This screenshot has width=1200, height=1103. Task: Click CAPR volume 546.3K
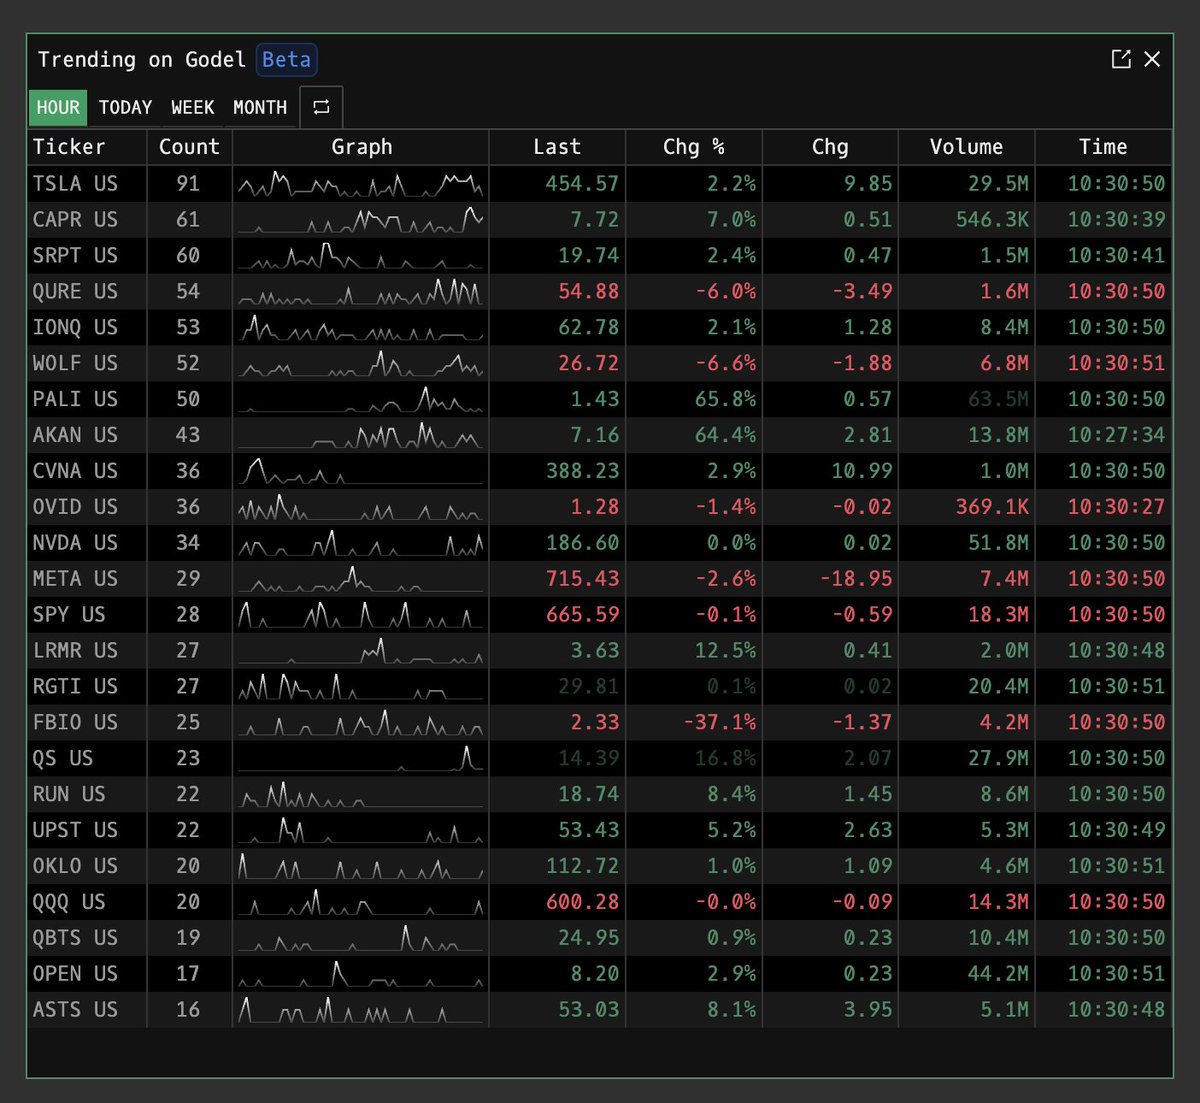tap(992, 220)
